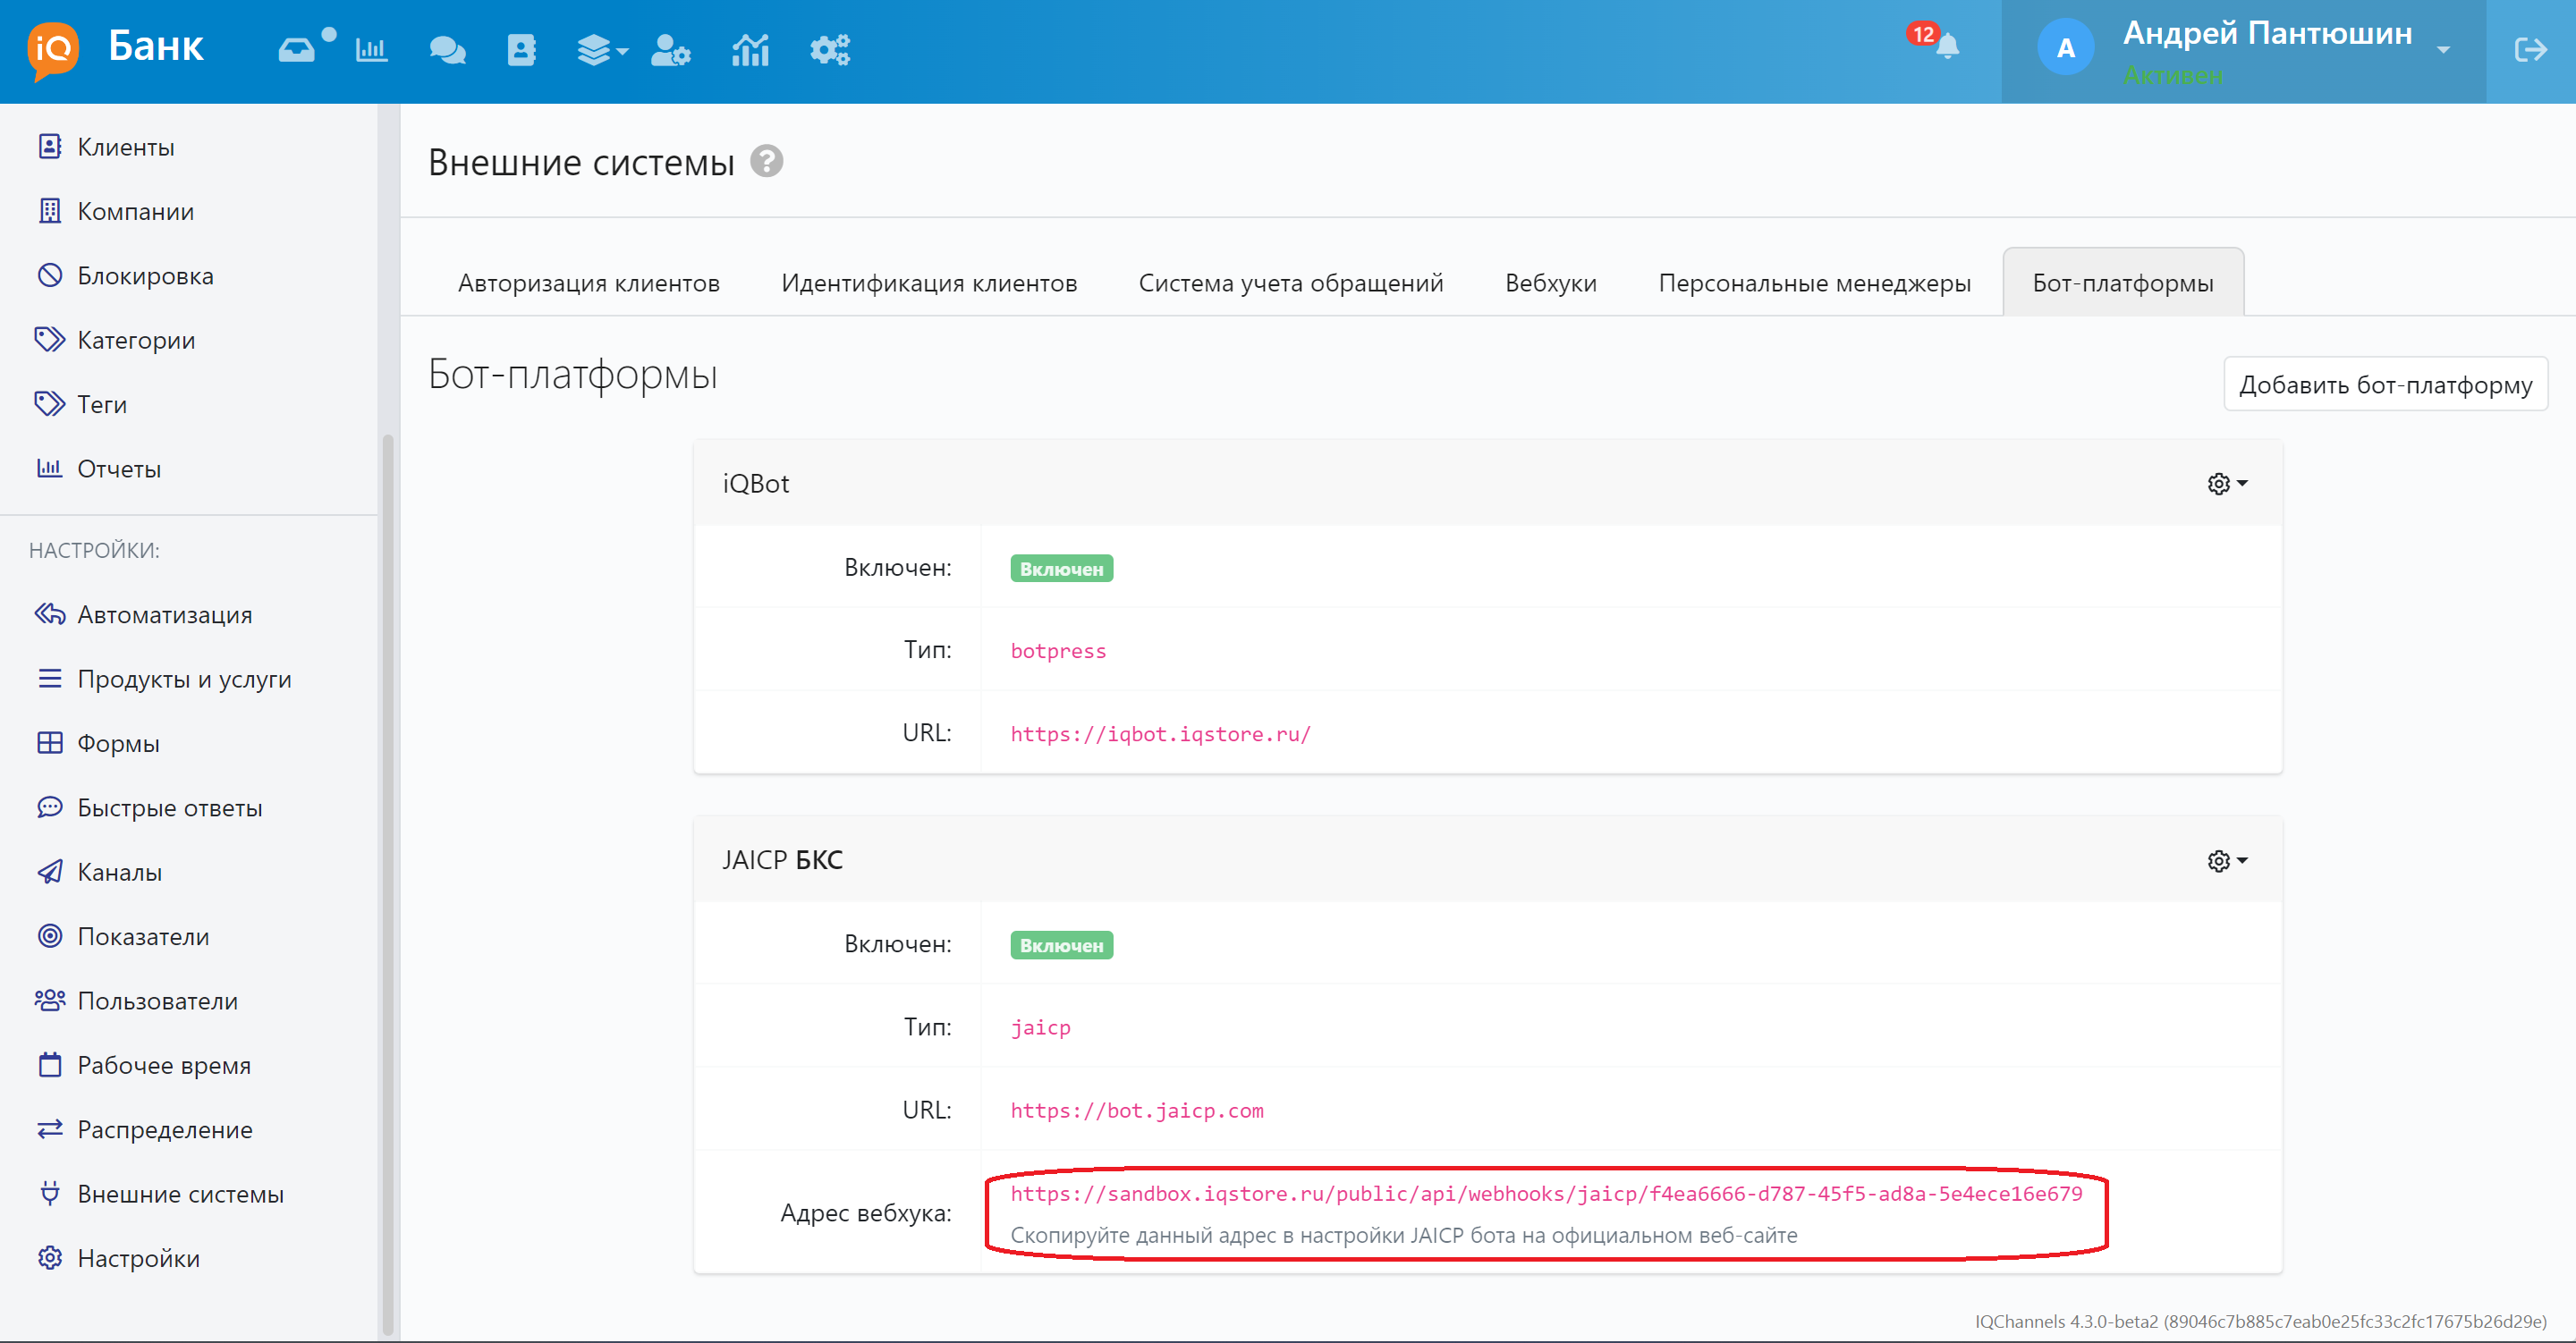The height and width of the screenshot is (1343, 2576).
Task: Open the help question mark next to Внешние системы
Action: click(767, 161)
